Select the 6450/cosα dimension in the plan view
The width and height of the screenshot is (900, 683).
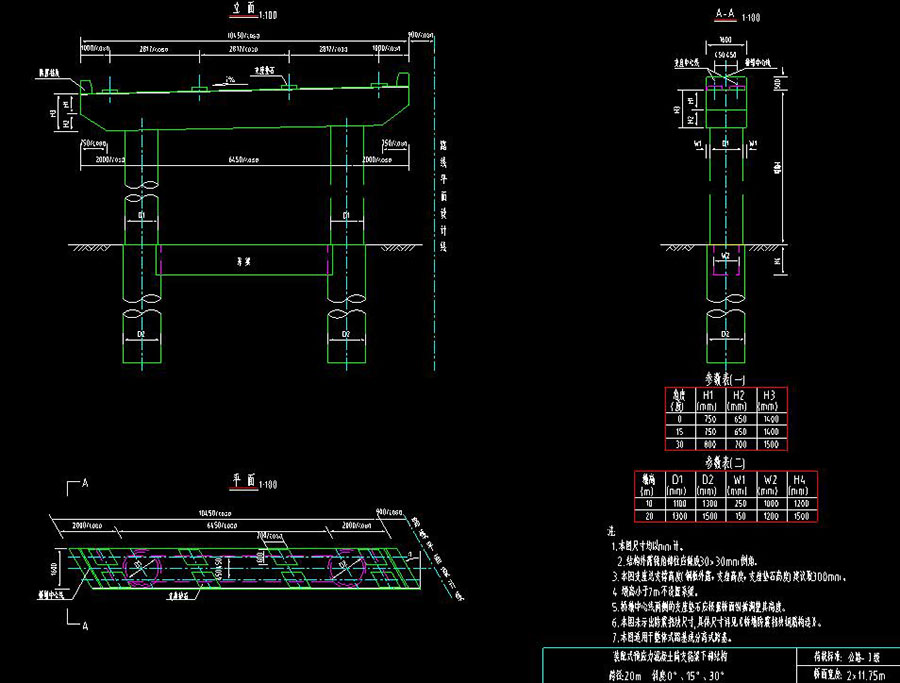(222, 525)
